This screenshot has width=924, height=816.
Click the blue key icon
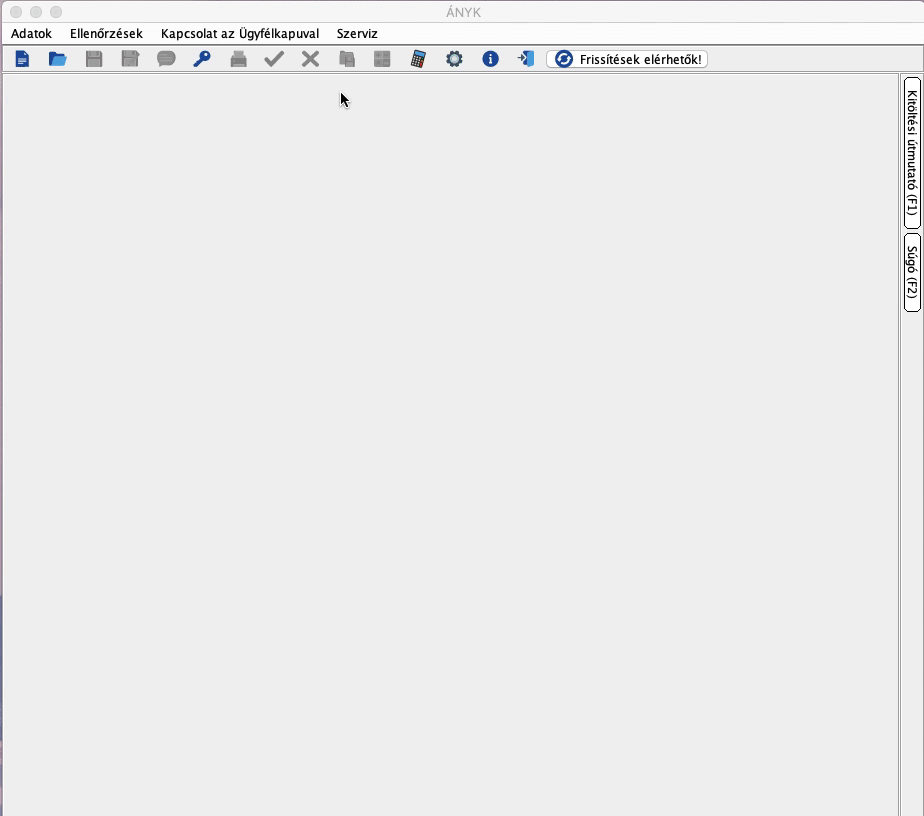(202, 59)
